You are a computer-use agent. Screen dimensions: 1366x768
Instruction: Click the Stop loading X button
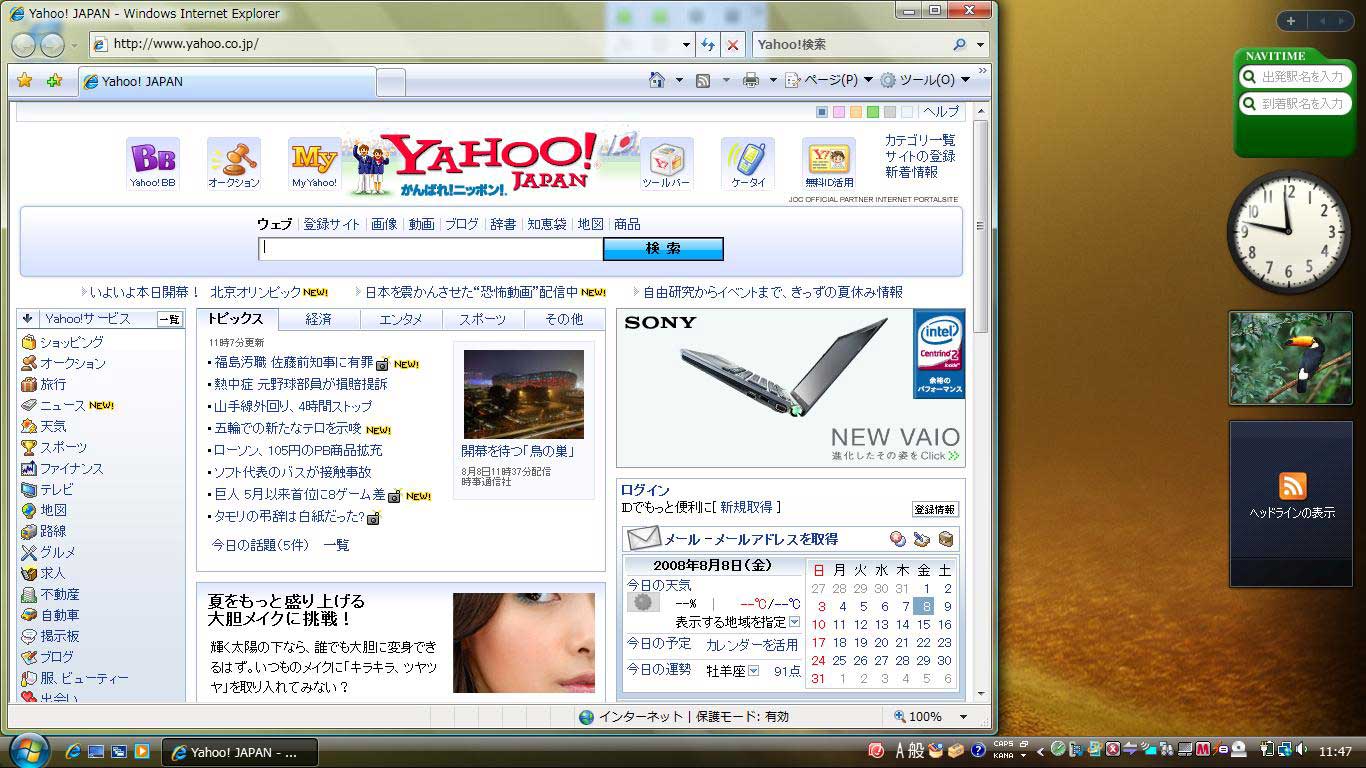click(733, 44)
